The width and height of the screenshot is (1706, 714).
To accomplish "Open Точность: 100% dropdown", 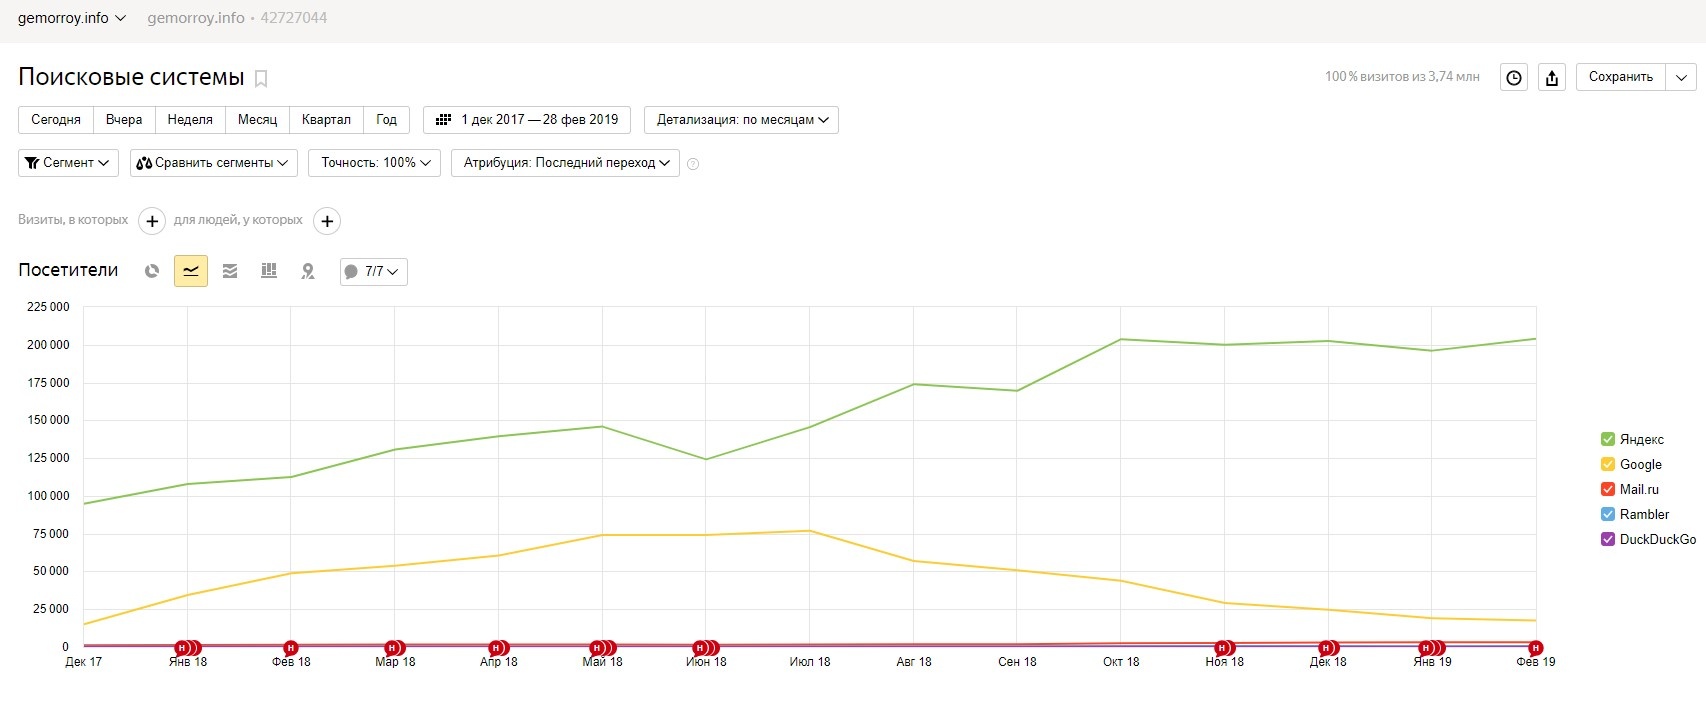I will [374, 163].
